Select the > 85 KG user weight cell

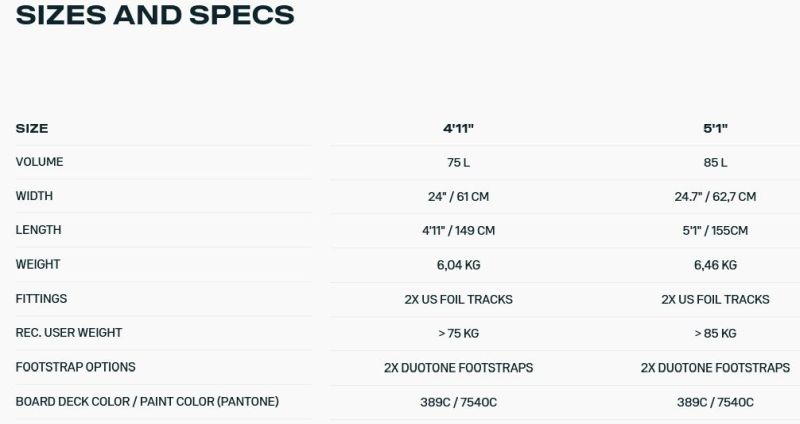point(715,333)
